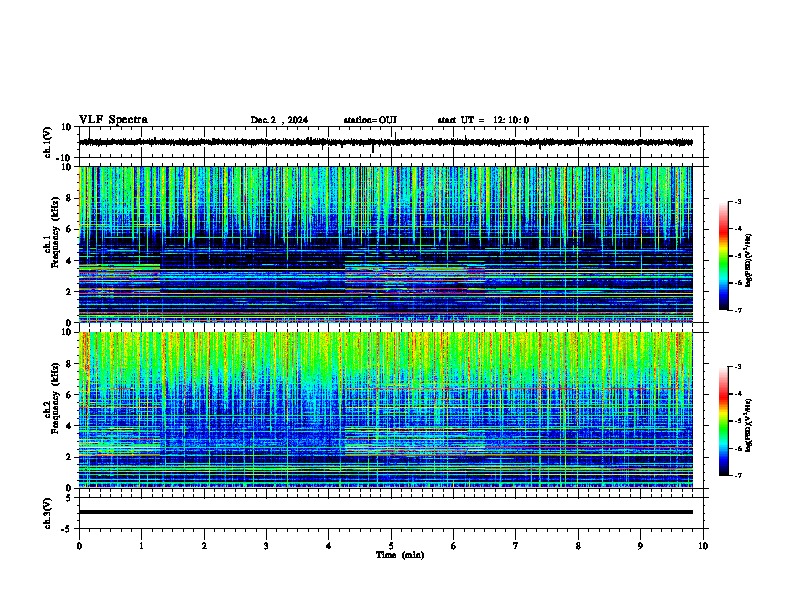Click the ch.1 "Frequency (kHz)" axis label
The height and width of the screenshot is (612, 792).
pyautogui.click(x=55, y=232)
